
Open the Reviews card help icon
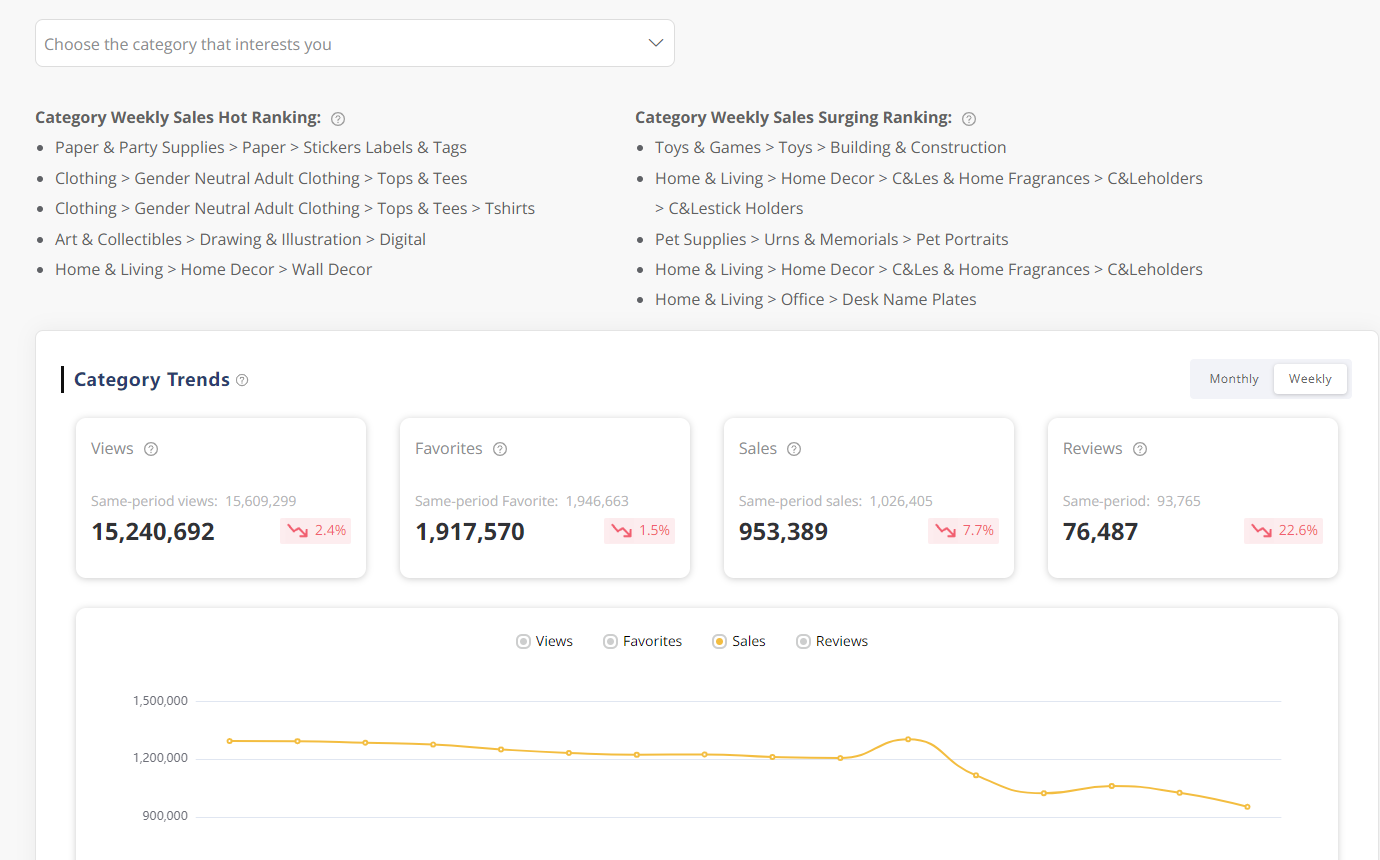(x=1139, y=449)
